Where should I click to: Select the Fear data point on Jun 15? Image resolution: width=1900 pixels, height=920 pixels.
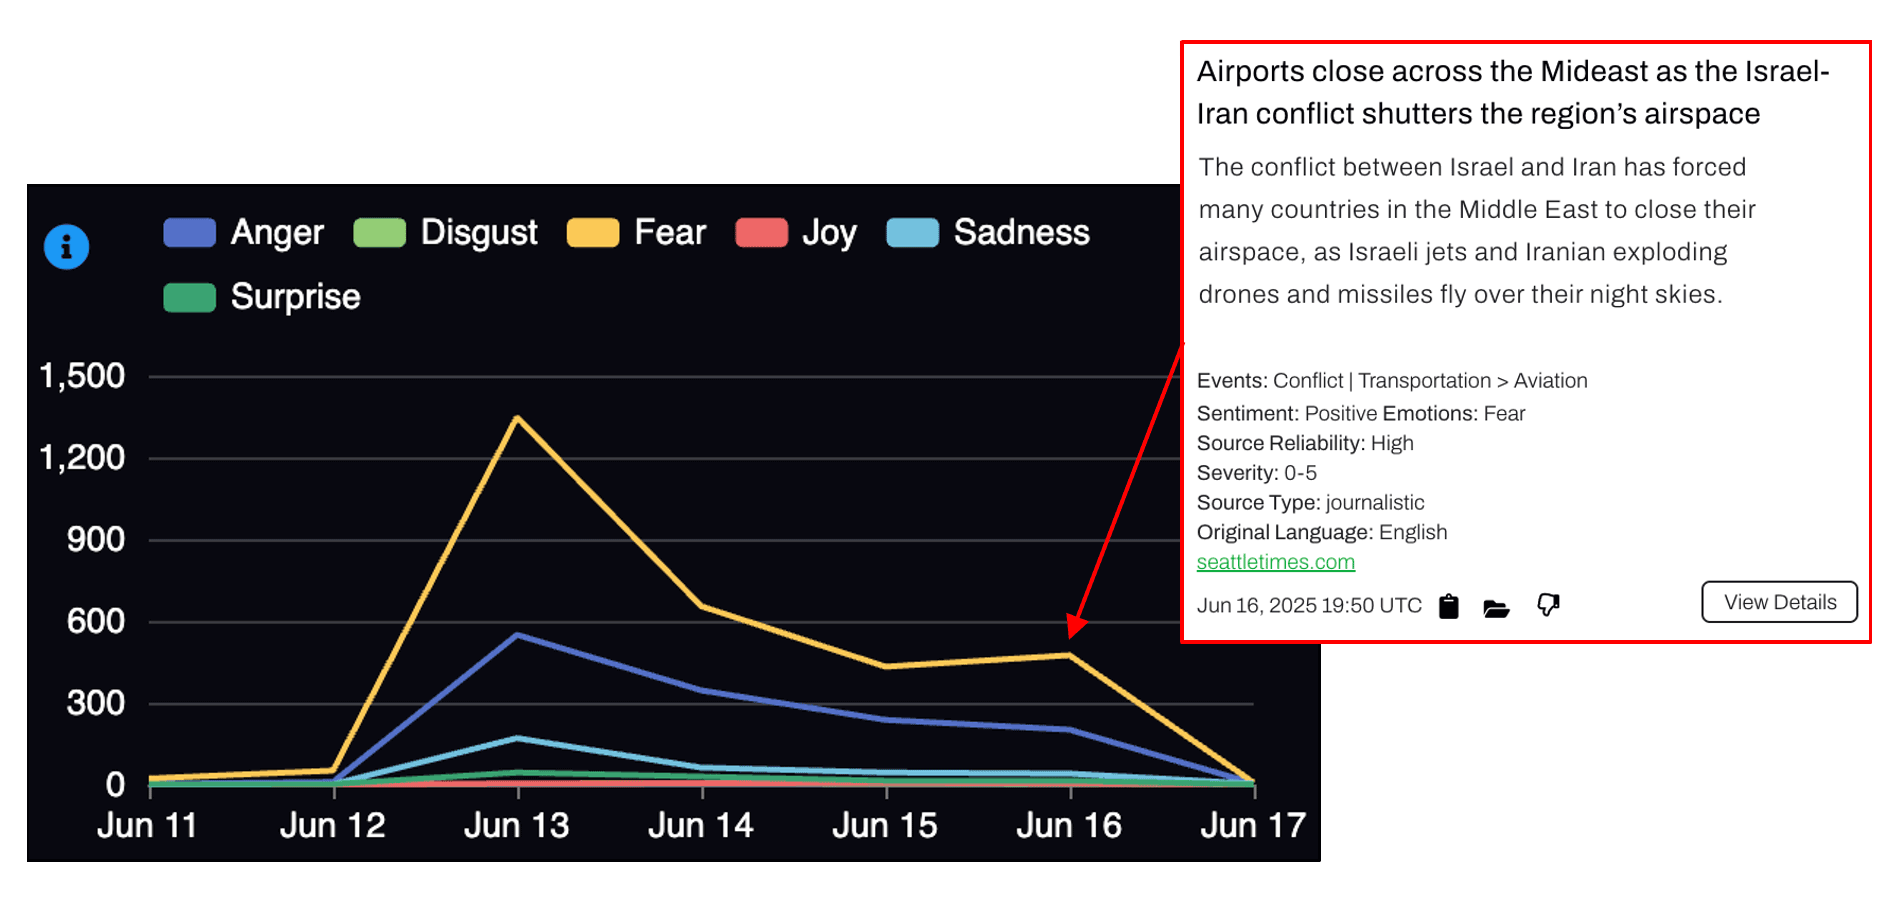tap(886, 666)
